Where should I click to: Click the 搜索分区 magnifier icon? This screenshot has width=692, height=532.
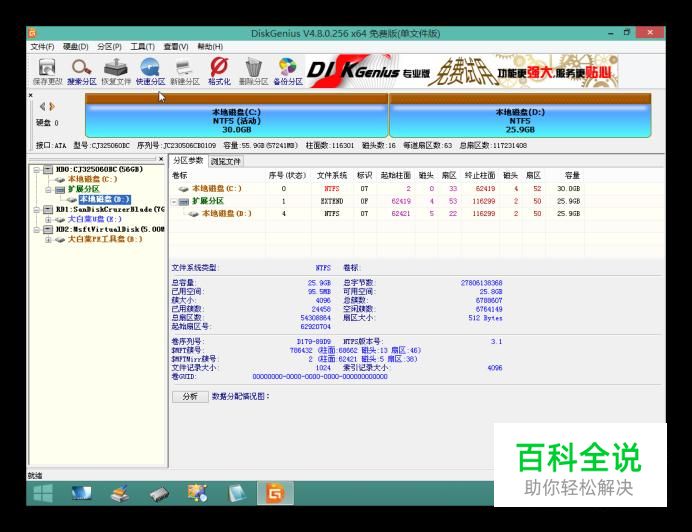pos(82,71)
